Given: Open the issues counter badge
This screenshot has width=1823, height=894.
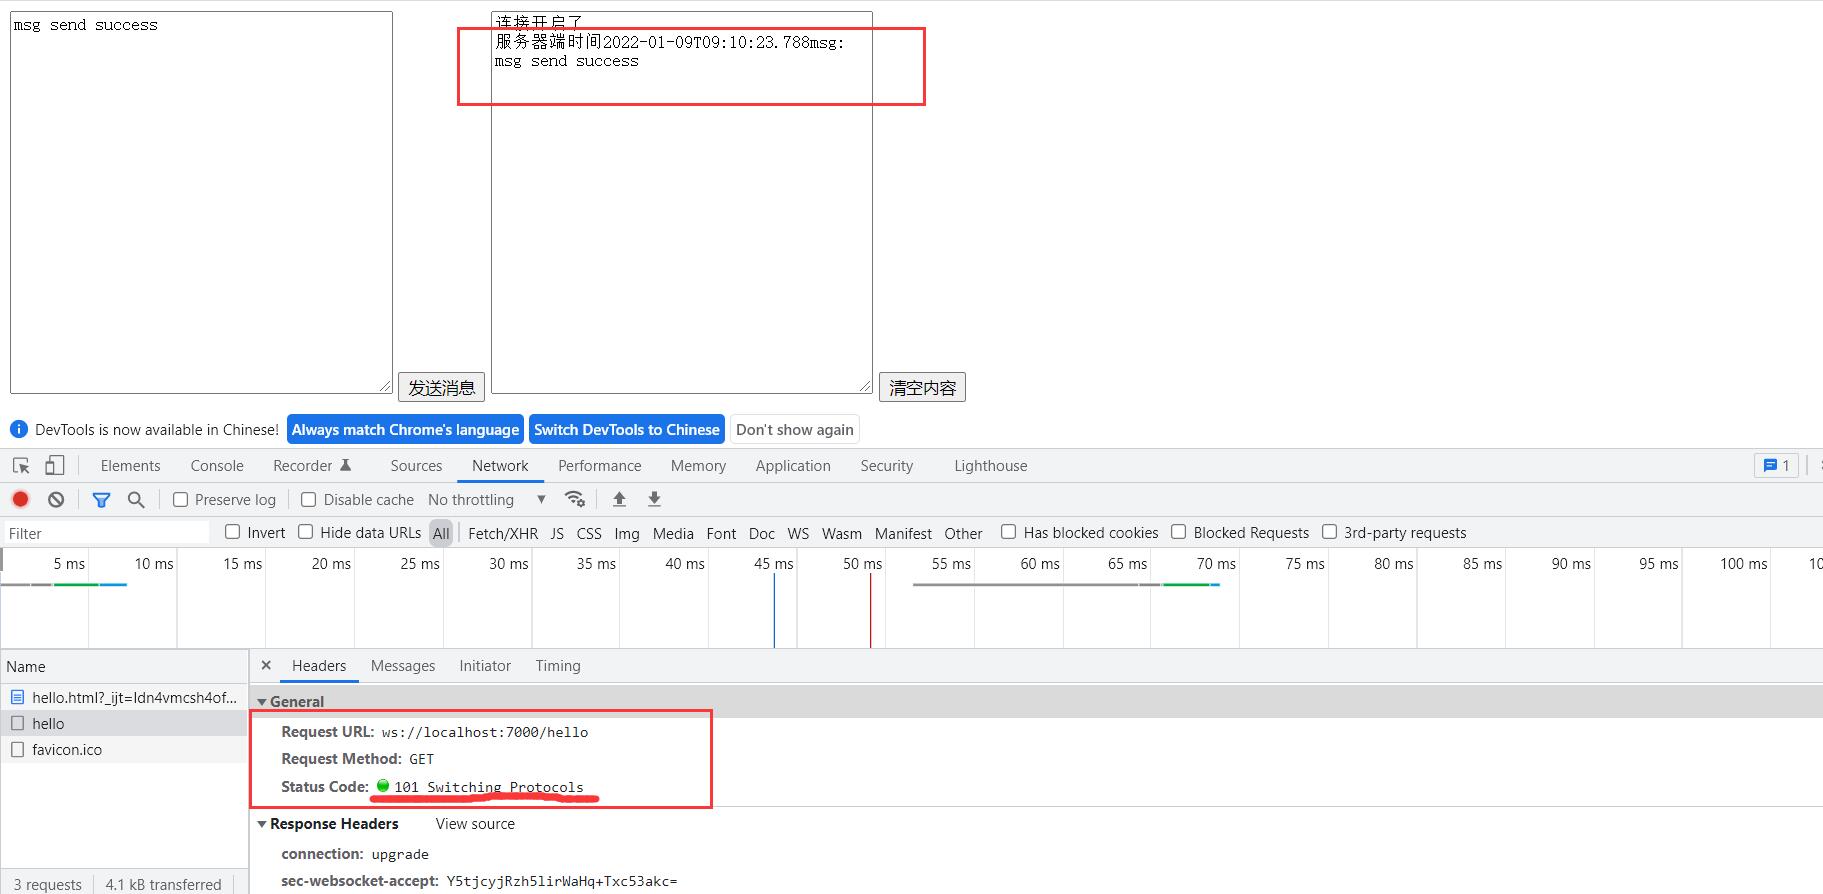Looking at the screenshot, I should click(x=1776, y=466).
